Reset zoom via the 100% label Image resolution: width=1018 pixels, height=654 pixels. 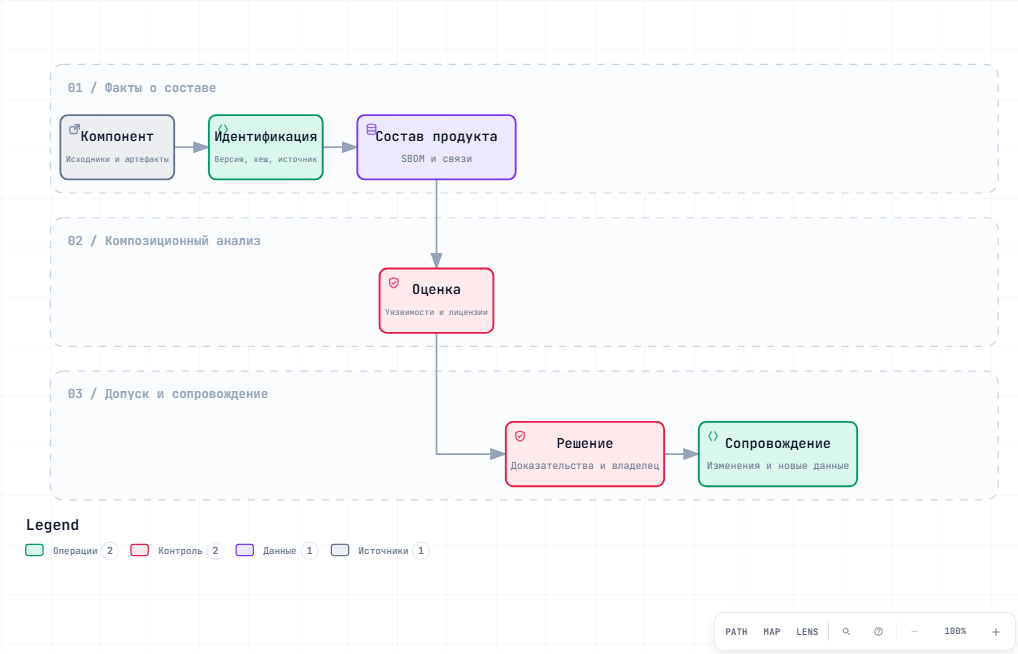955,631
